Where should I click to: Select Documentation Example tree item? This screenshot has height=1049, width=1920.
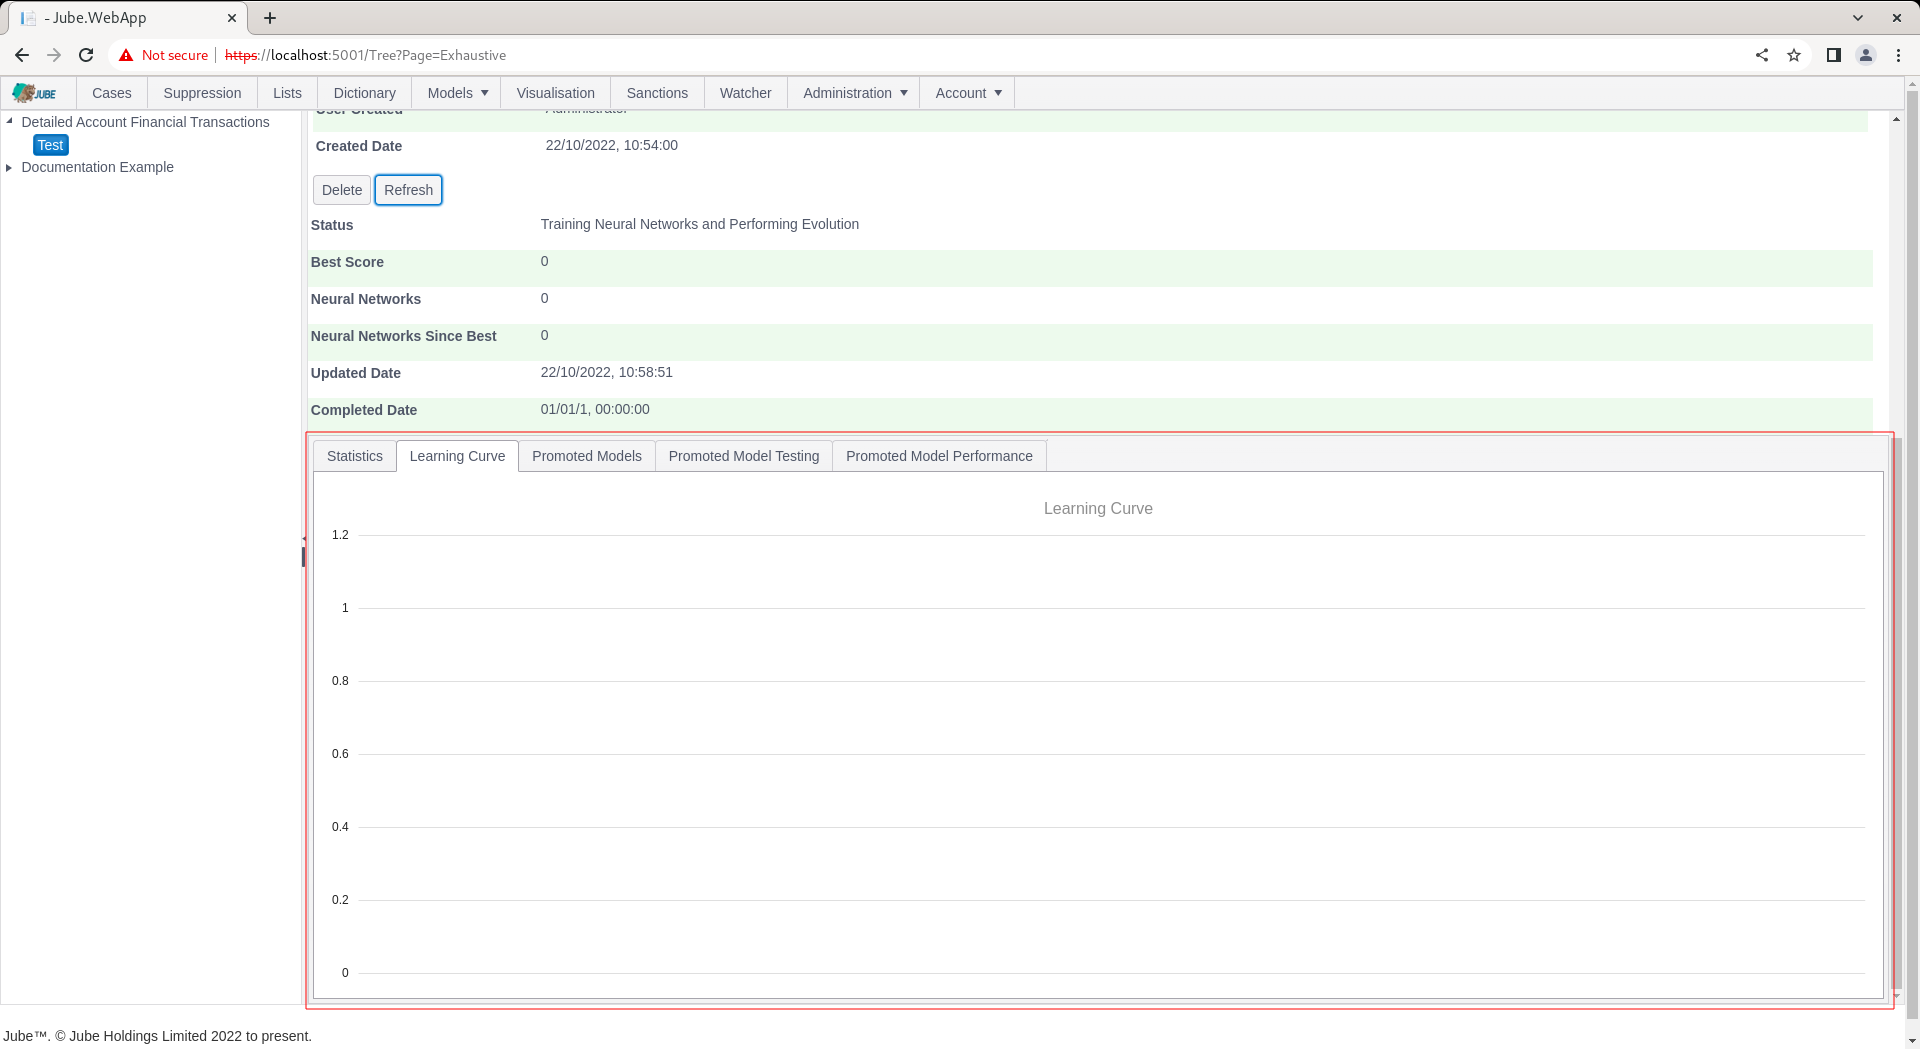(x=97, y=167)
